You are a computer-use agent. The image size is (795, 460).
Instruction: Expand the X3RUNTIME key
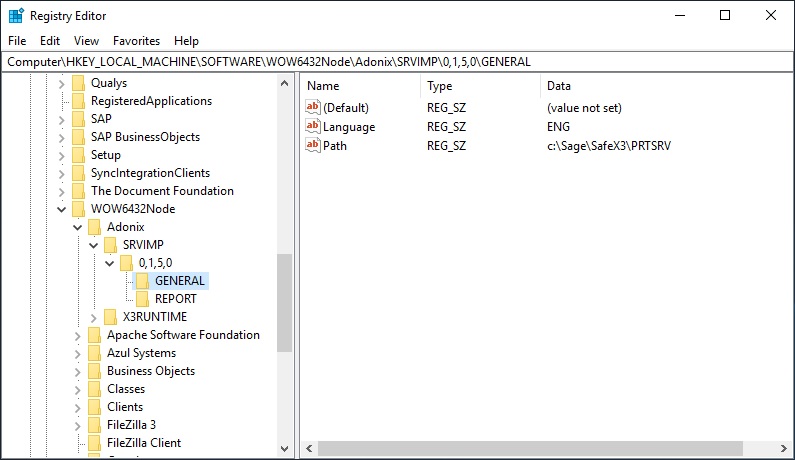[x=95, y=317]
